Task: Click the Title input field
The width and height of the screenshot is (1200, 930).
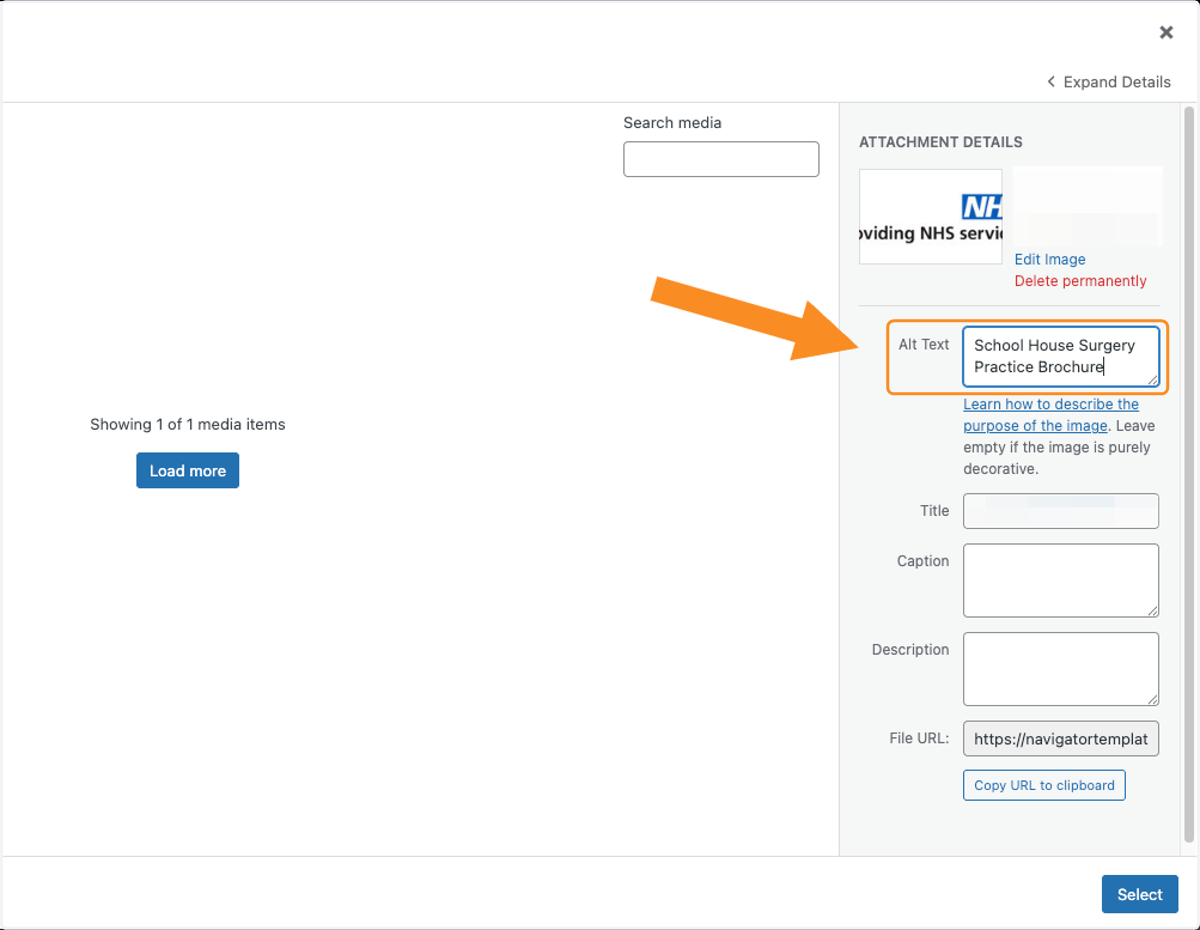Action: point(1061,511)
